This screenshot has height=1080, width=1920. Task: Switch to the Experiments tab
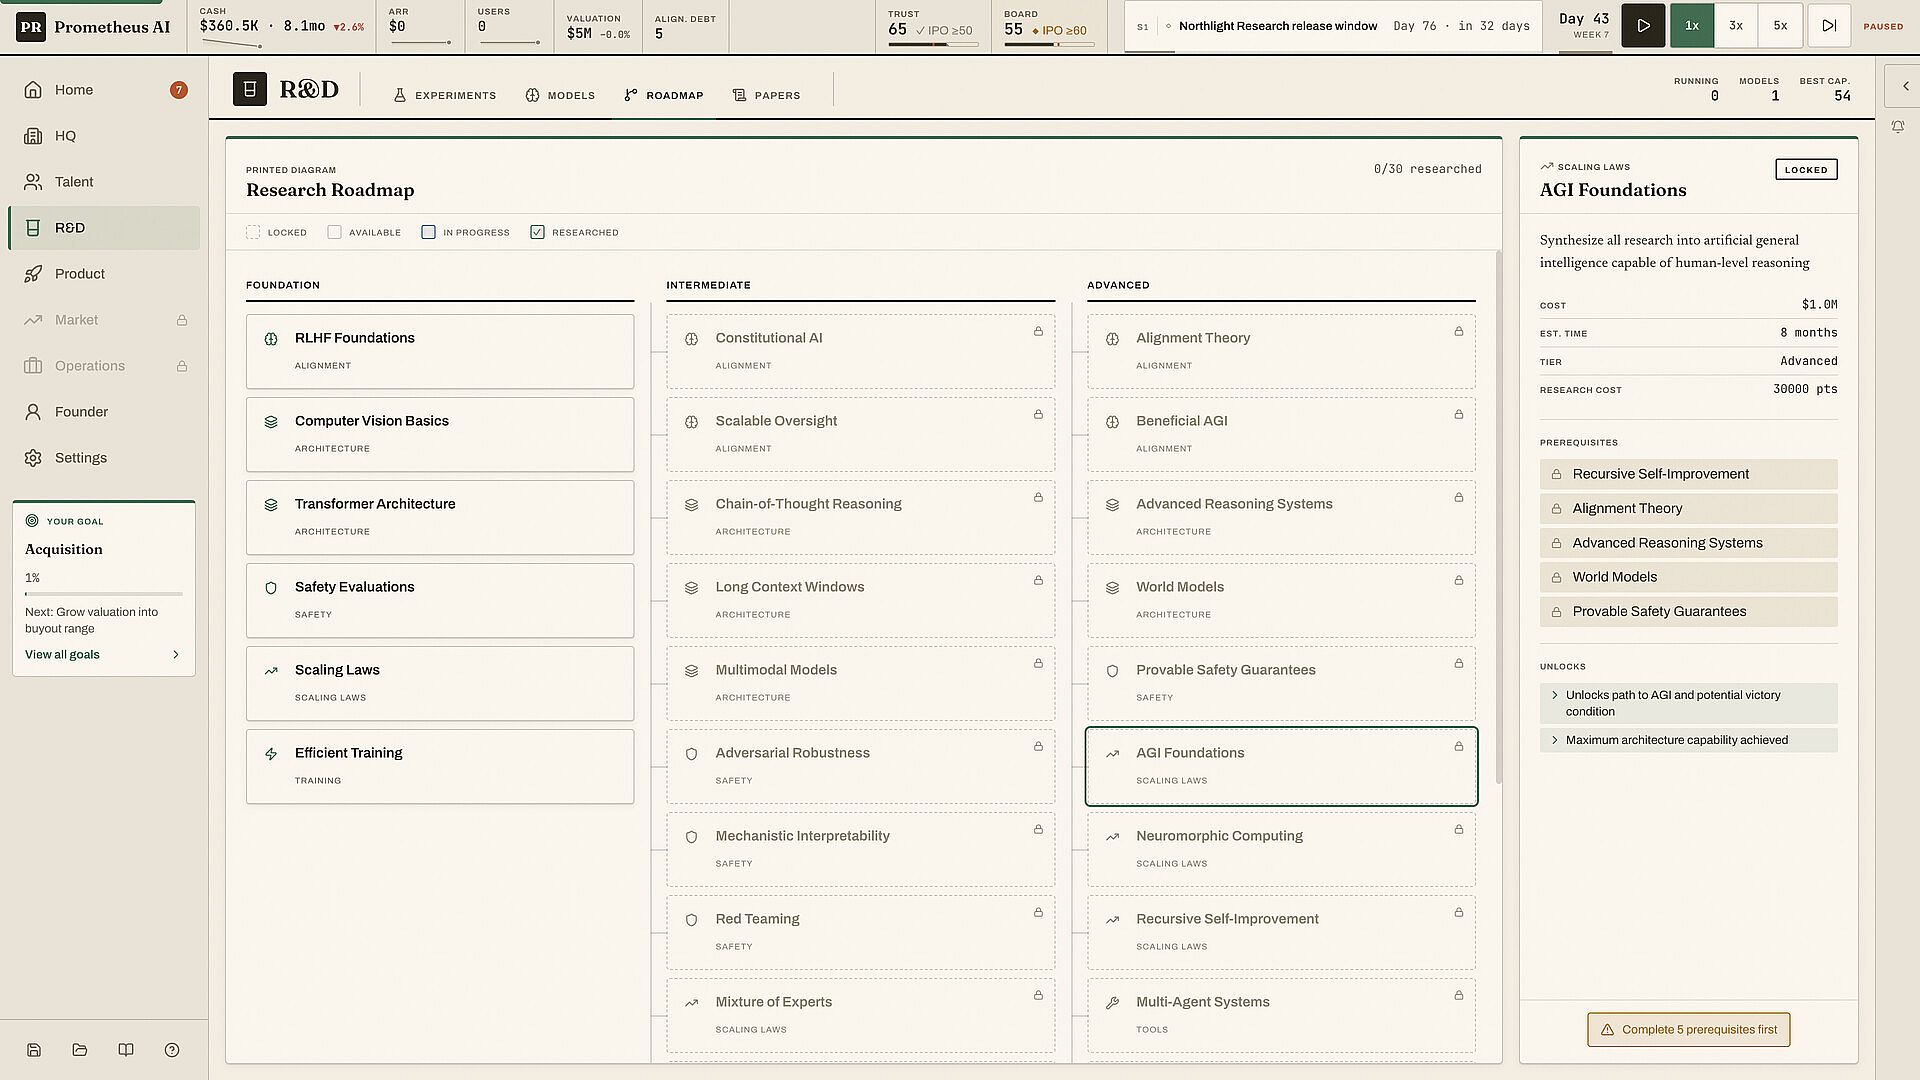coord(444,95)
